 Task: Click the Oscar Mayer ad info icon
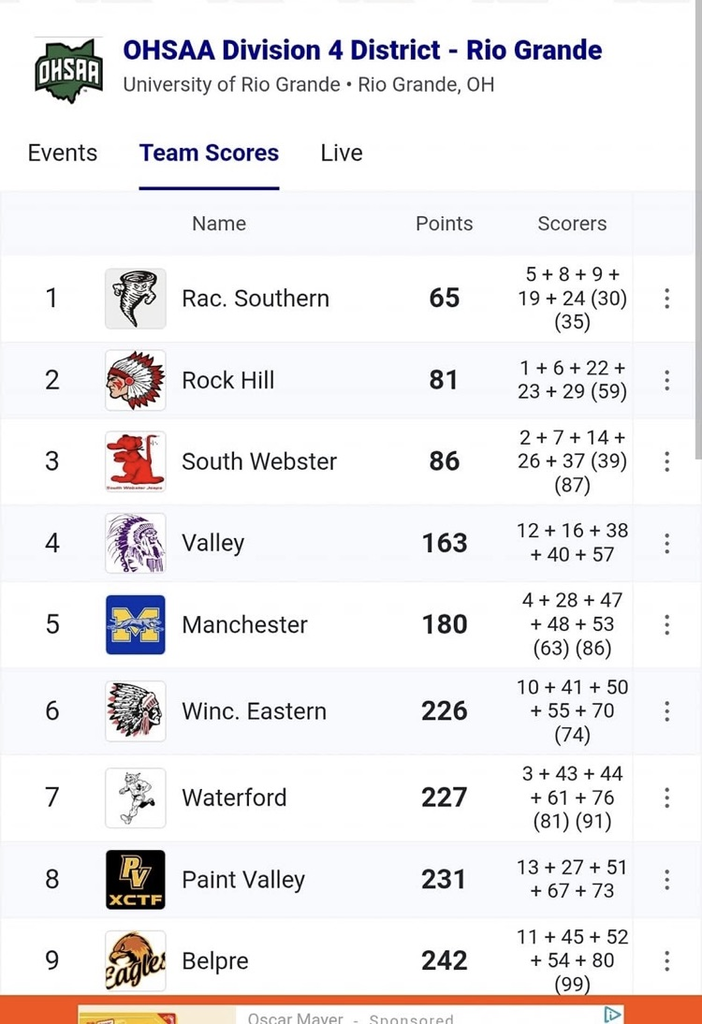[612, 1014]
